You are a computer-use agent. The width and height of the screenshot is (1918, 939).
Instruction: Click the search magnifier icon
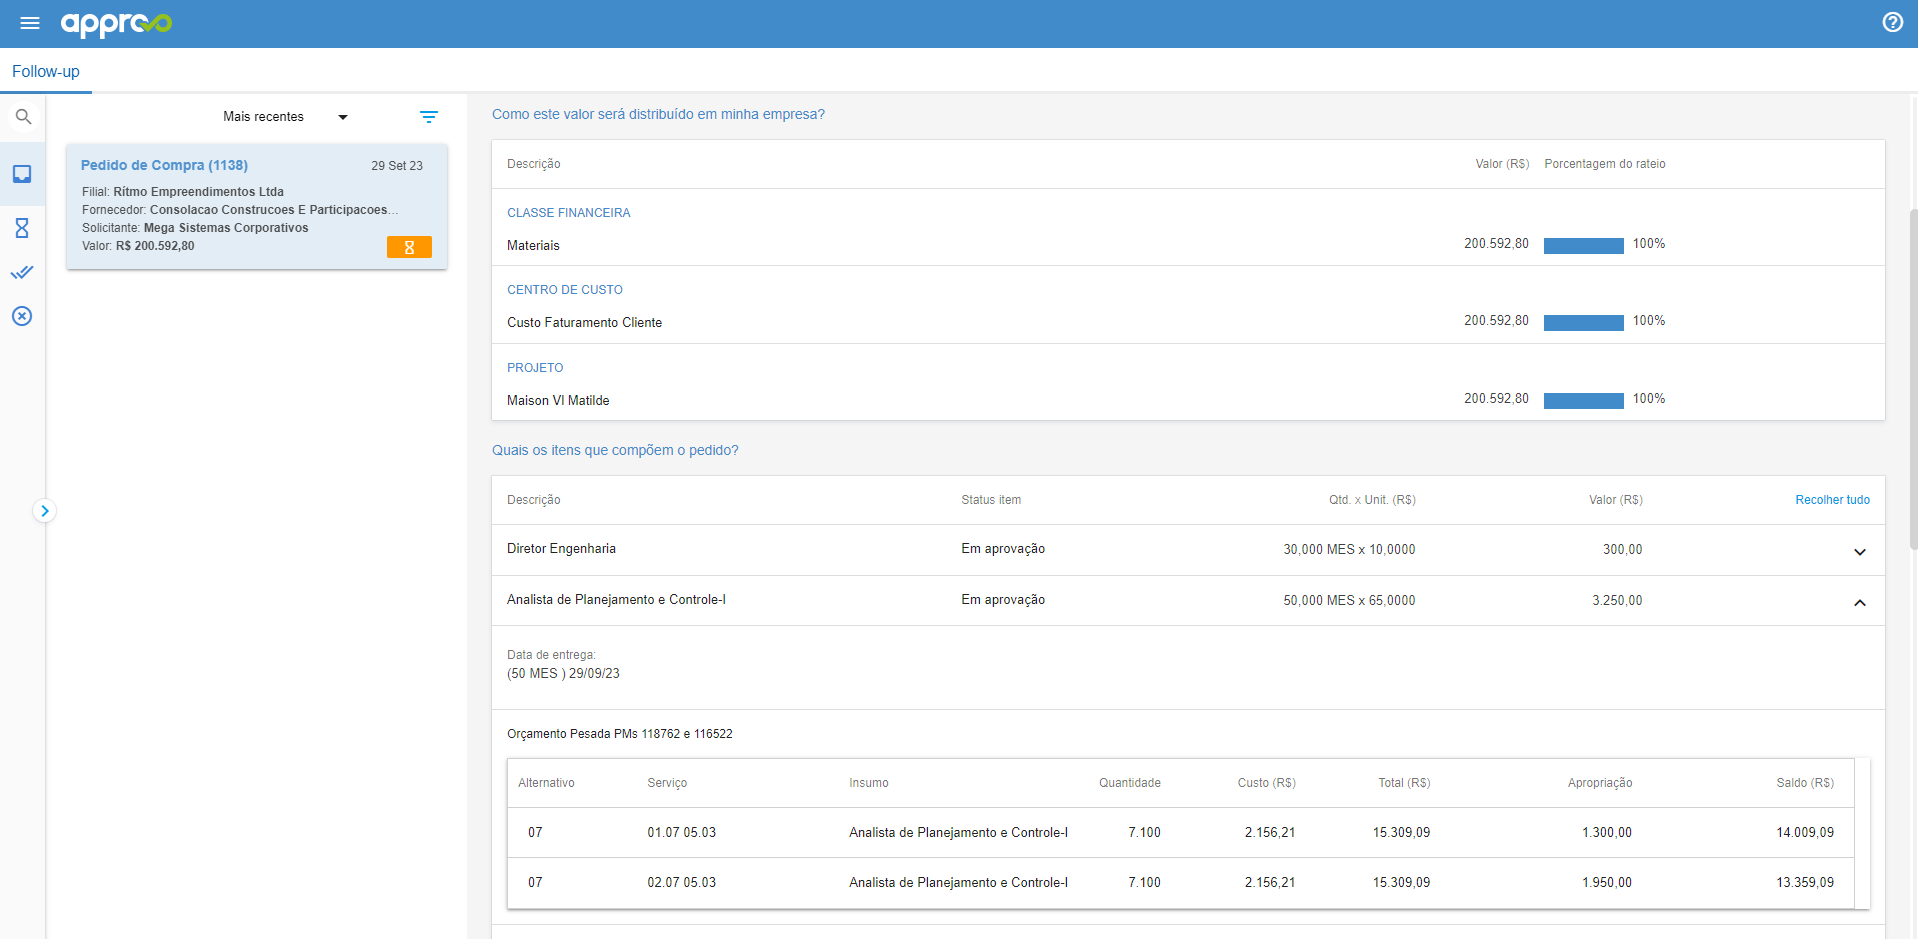[23, 117]
